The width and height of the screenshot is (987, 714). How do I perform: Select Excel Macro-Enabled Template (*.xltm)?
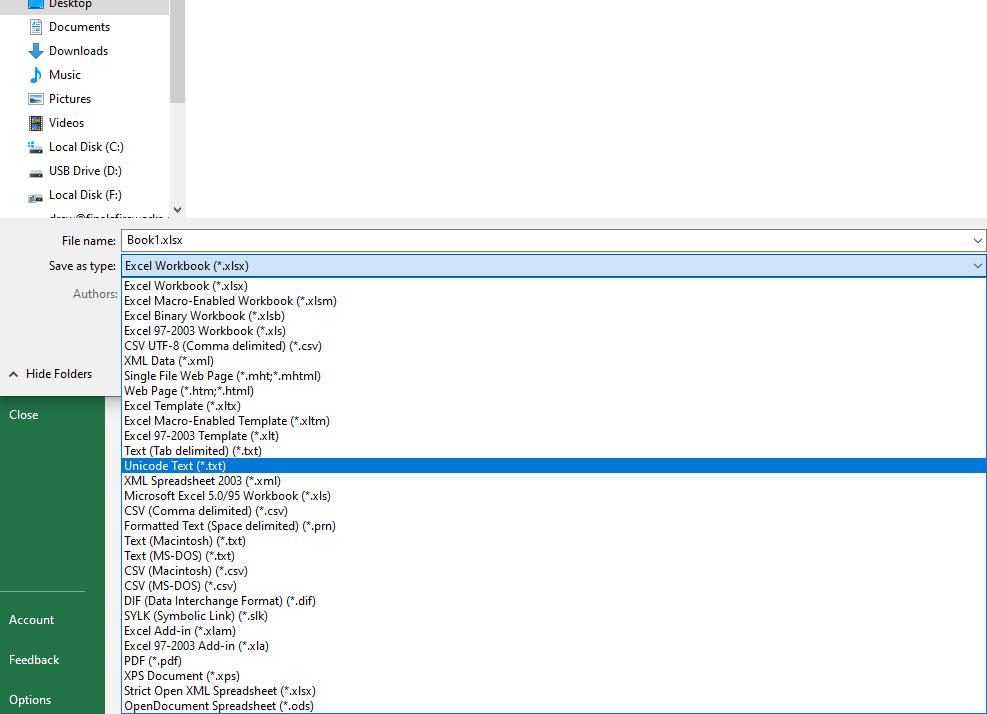(553, 421)
